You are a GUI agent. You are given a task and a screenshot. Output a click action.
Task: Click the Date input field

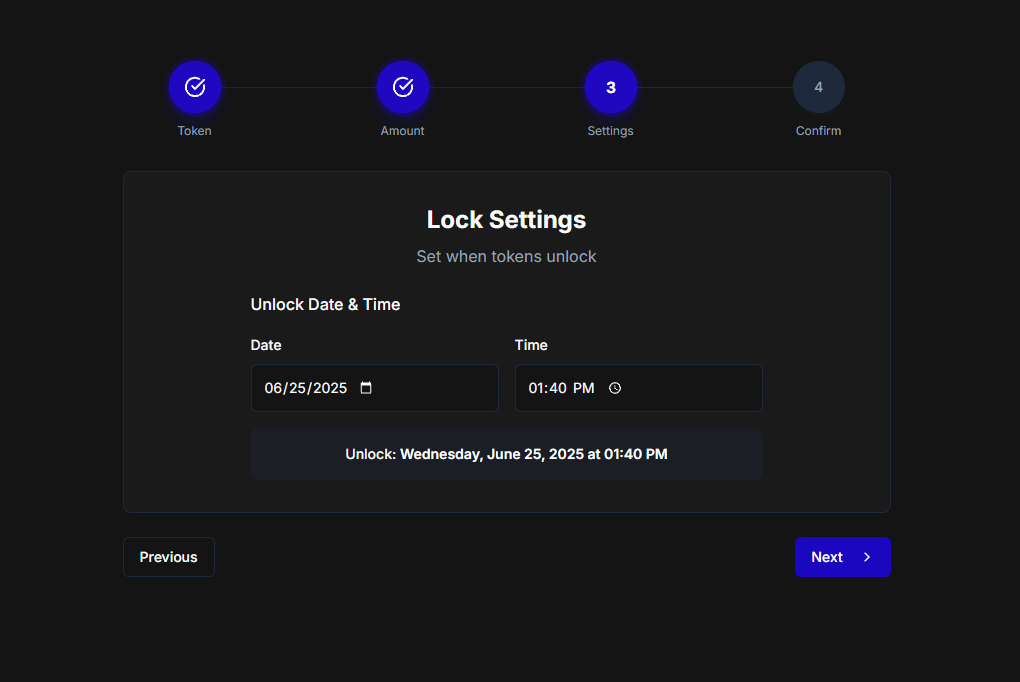coord(375,388)
